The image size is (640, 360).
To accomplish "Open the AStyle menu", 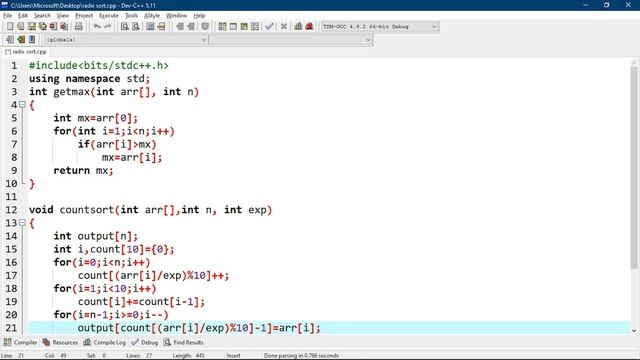I will [152, 16].
